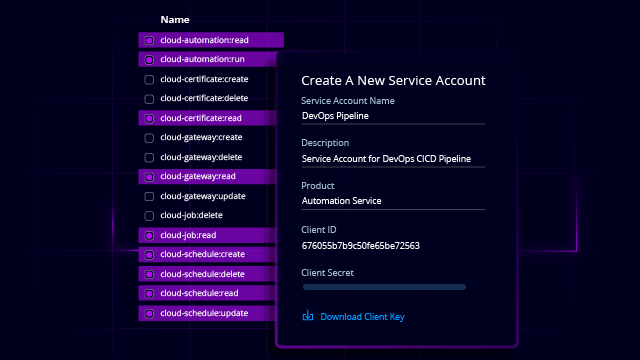Select the cloud-certificate:read row label
640x360 pixels.
[x=201, y=118]
